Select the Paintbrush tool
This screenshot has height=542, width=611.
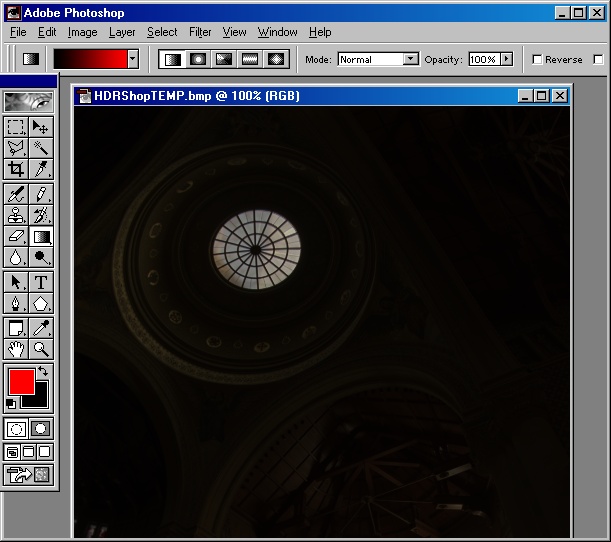pos(41,194)
